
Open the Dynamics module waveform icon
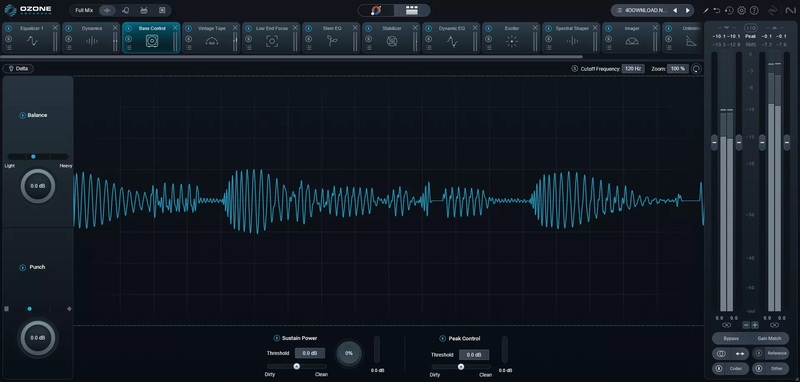coord(92,41)
